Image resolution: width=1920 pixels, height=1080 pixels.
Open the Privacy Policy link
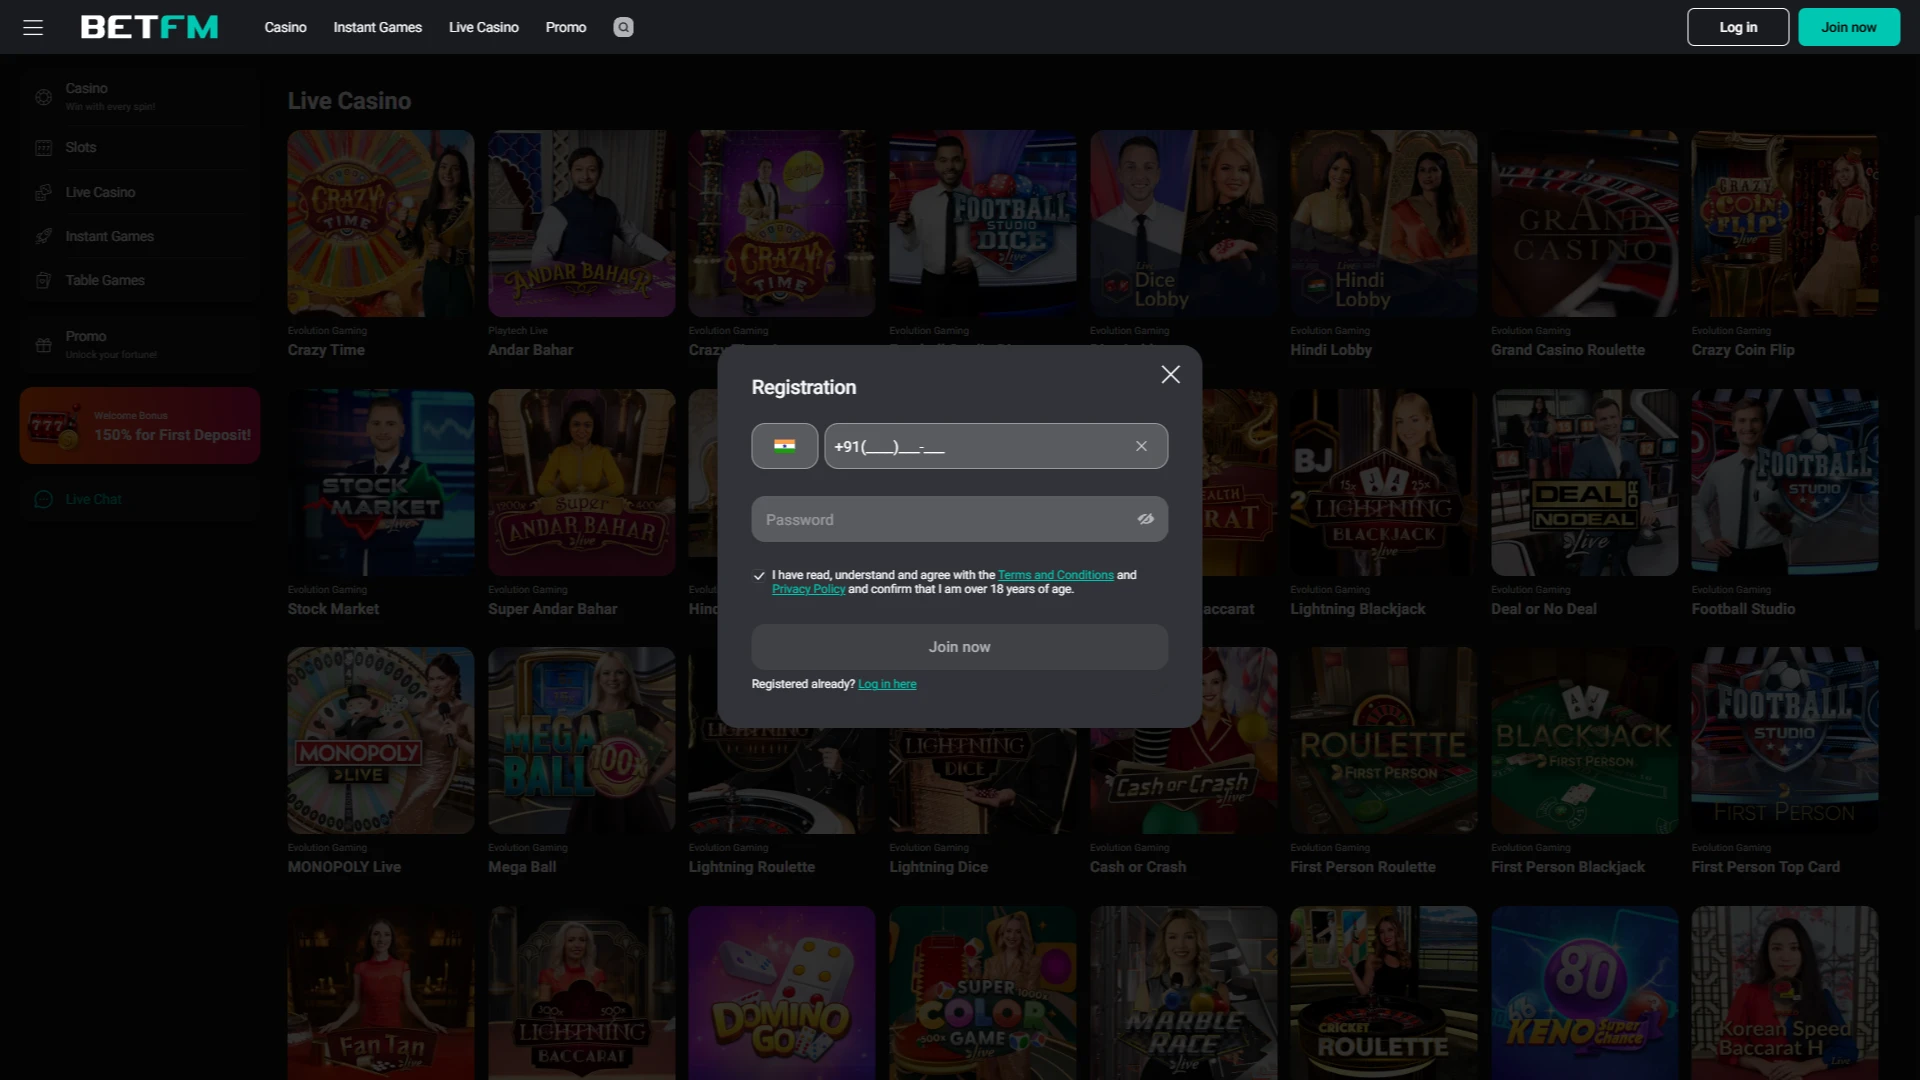pyautogui.click(x=808, y=589)
